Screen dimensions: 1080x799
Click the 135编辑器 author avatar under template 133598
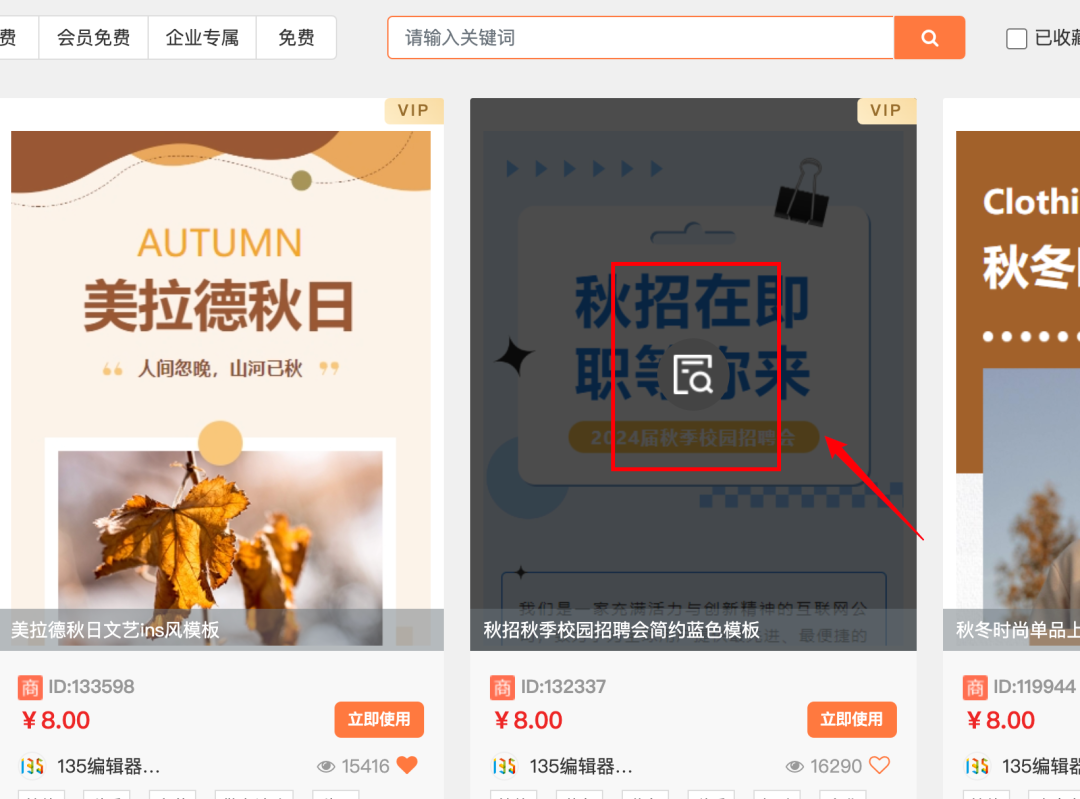coord(32,766)
